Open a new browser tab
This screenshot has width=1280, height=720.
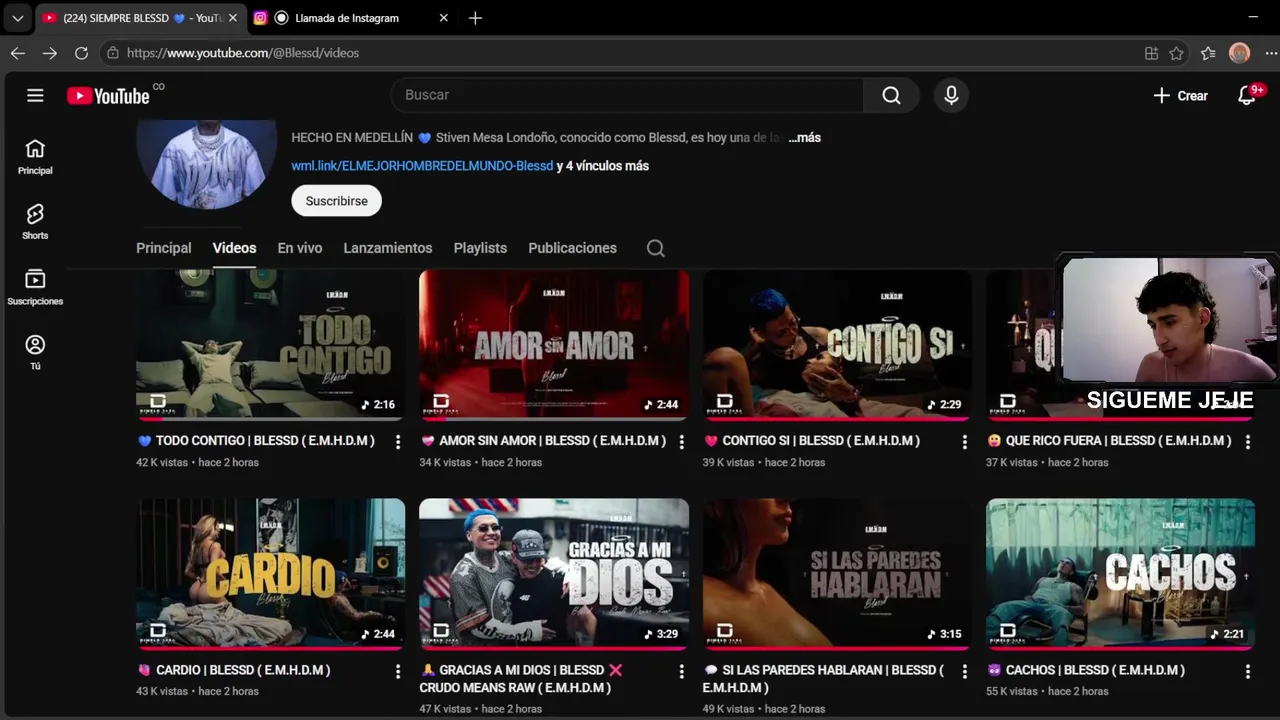[x=475, y=18]
